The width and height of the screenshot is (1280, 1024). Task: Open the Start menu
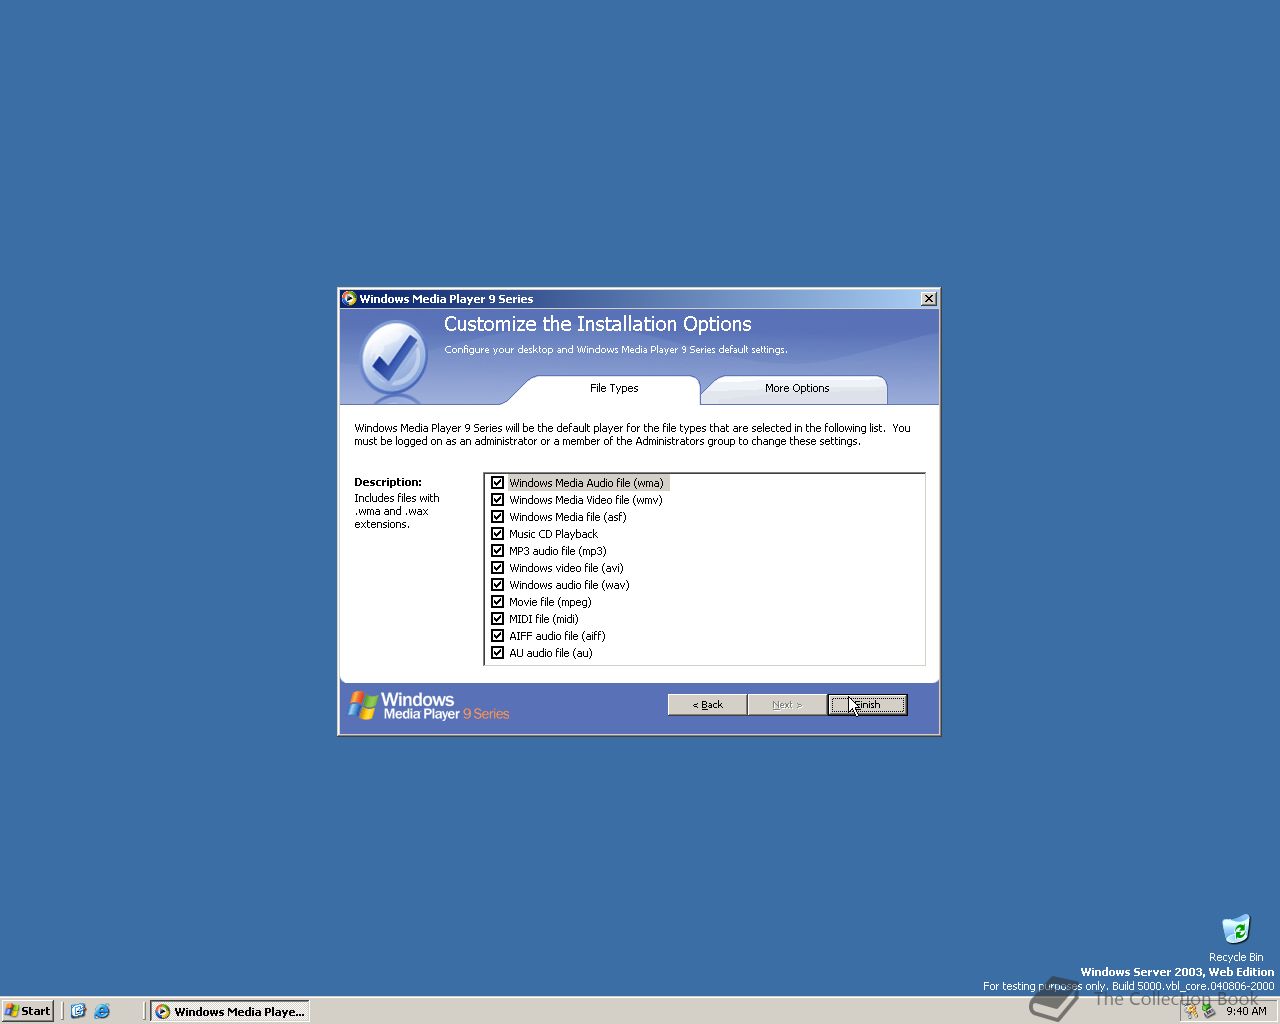click(28, 1011)
